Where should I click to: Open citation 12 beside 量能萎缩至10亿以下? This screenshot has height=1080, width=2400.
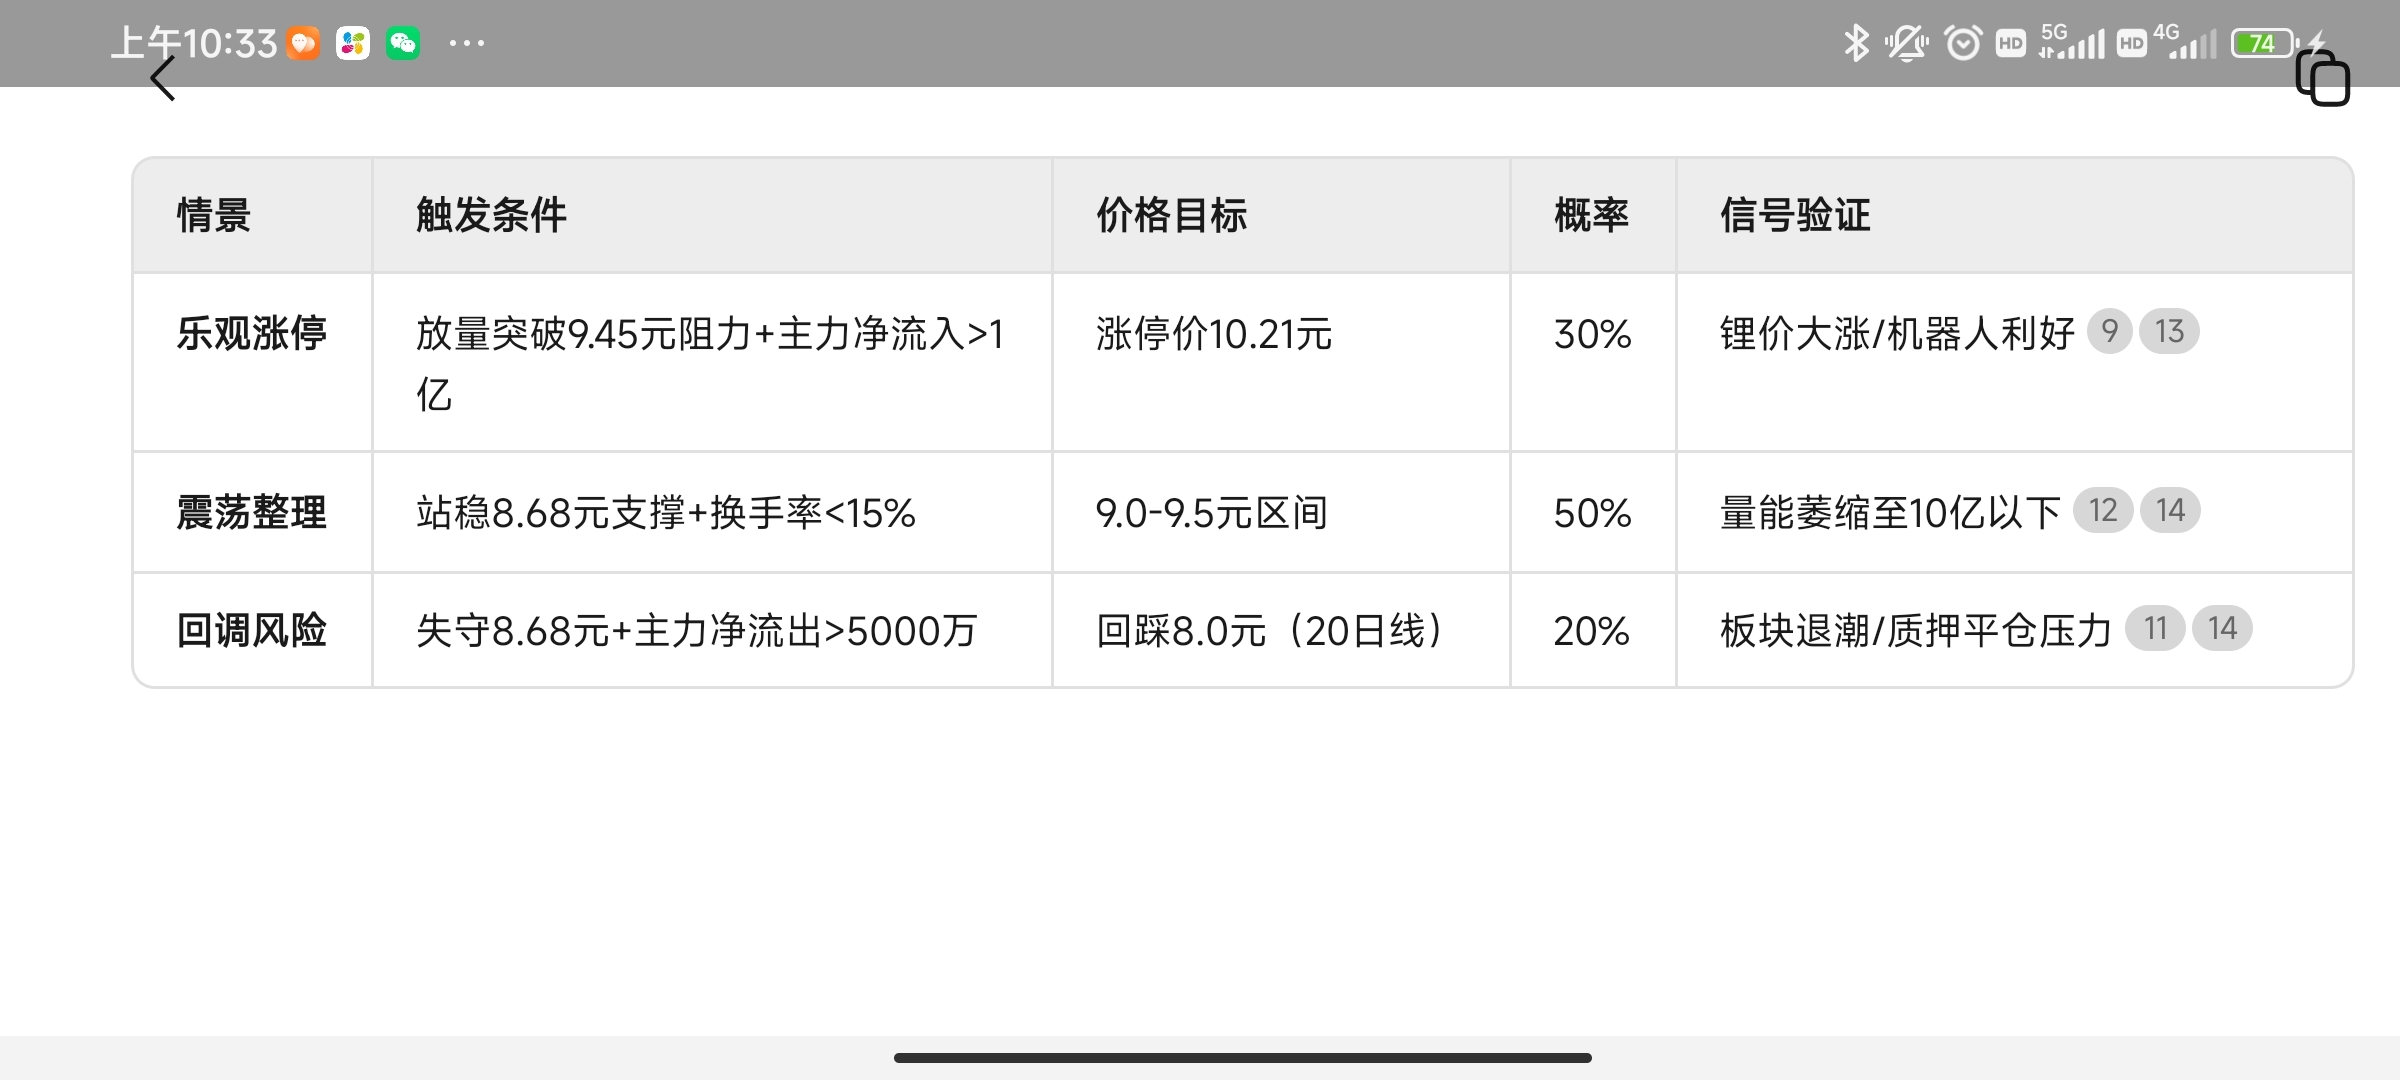[2103, 510]
